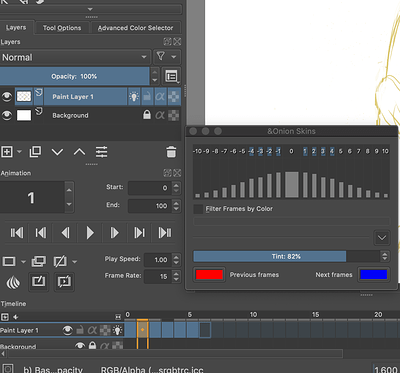Open the Tool Options tab
400x373 pixels.
tap(62, 28)
